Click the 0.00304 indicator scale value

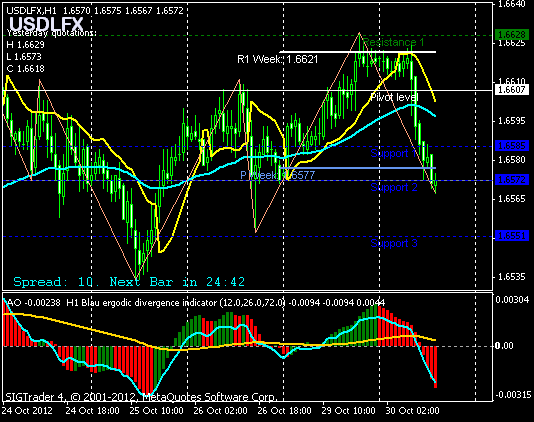tap(512, 300)
